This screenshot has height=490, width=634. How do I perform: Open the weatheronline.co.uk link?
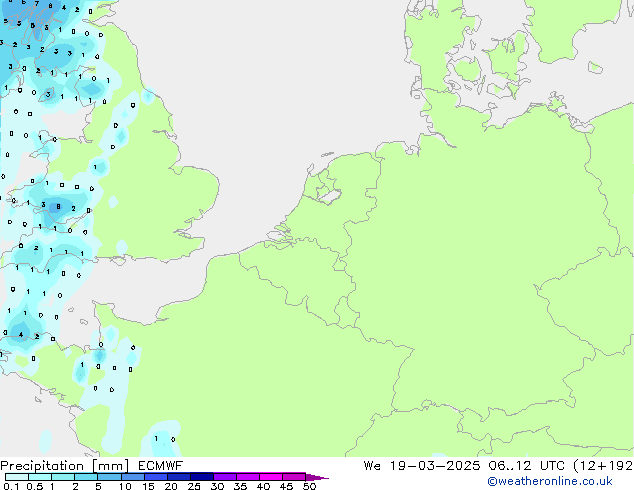550,481
